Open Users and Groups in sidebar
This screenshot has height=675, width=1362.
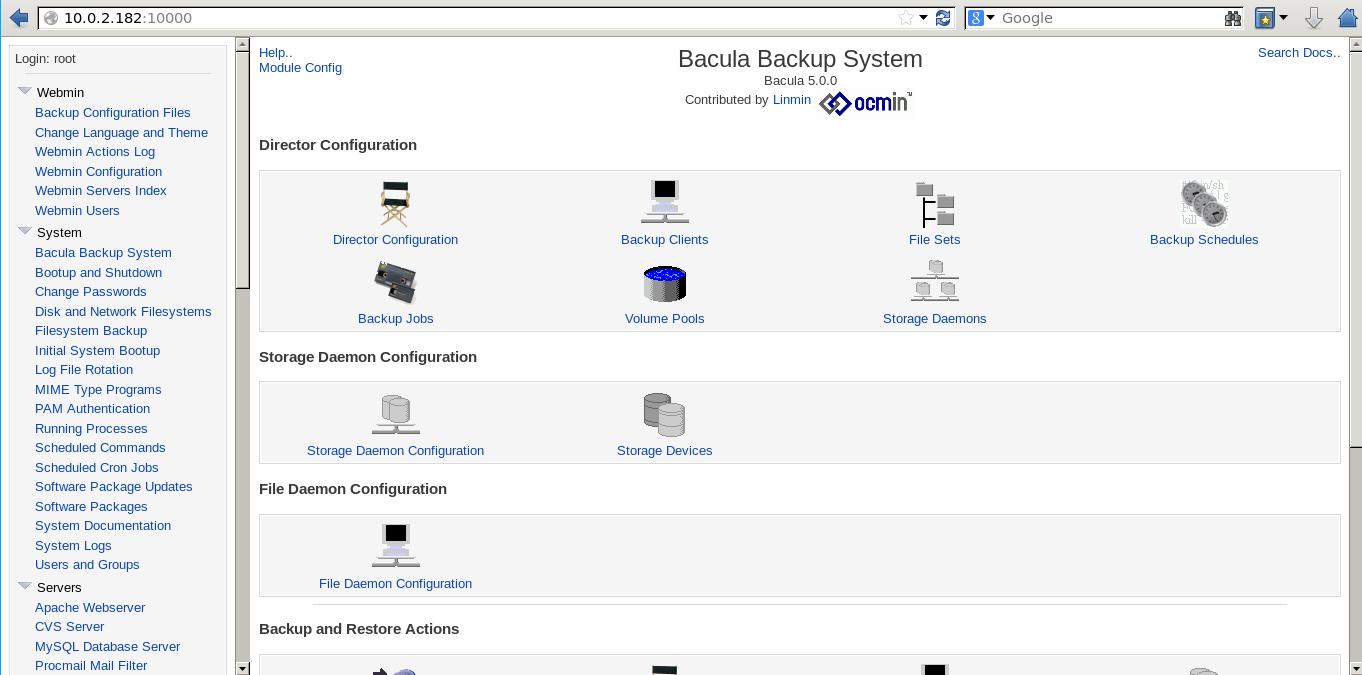87,565
